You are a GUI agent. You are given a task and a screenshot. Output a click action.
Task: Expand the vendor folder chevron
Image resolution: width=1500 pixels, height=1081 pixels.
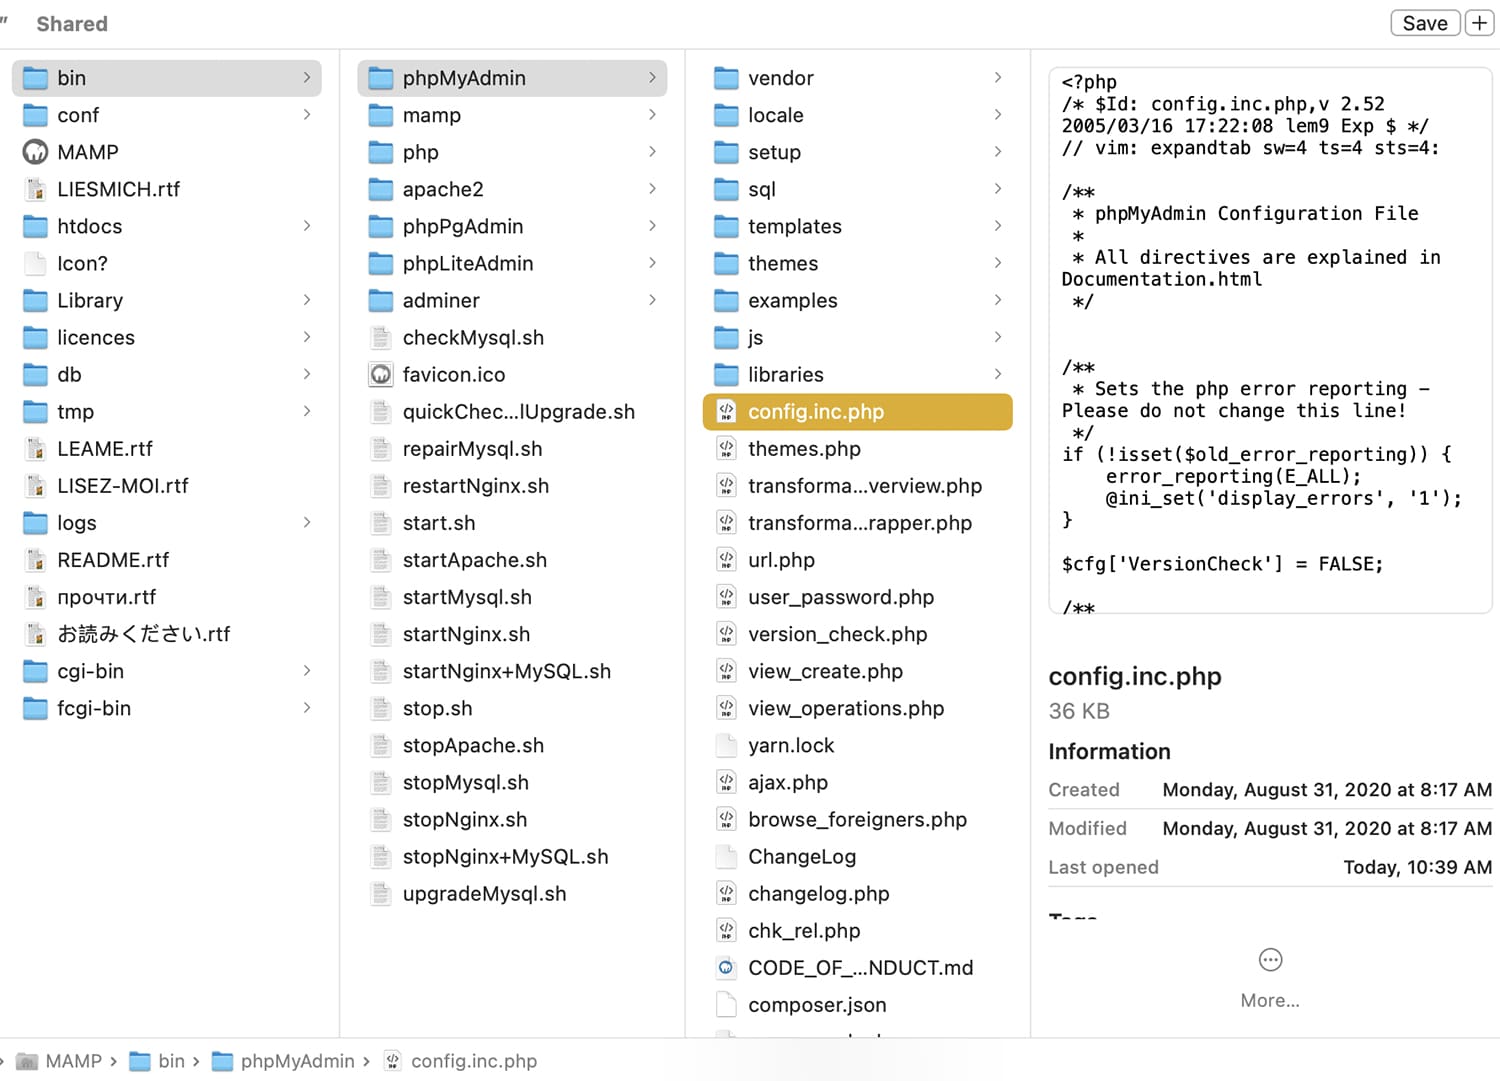[997, 77]
